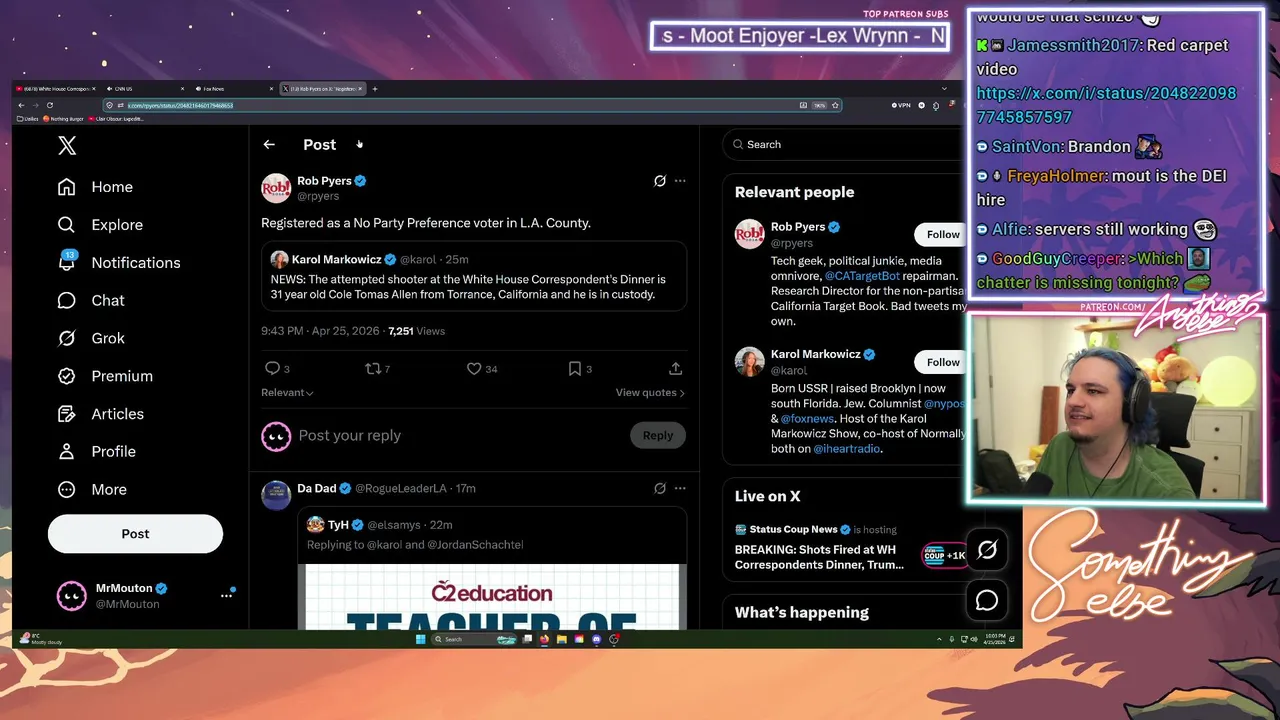This screenshot has height=720, width=1280.
Task: Click Grok icon on Da Dad reply
Action: pos(660,489)
